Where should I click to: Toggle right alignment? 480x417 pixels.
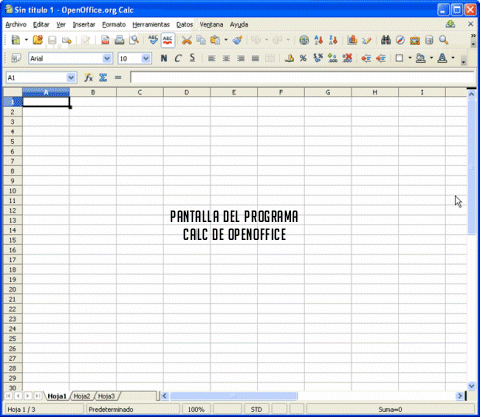tap(241, 59)
